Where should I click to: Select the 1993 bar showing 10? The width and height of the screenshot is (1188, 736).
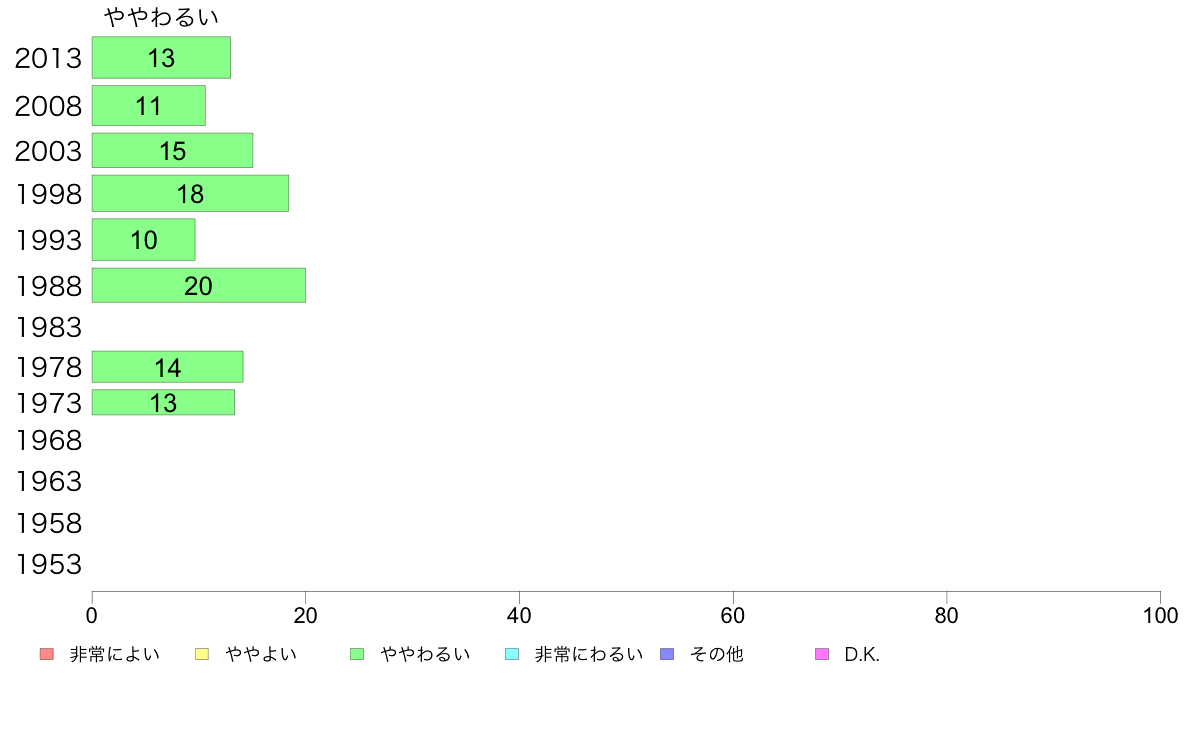(x=144, y=240)
